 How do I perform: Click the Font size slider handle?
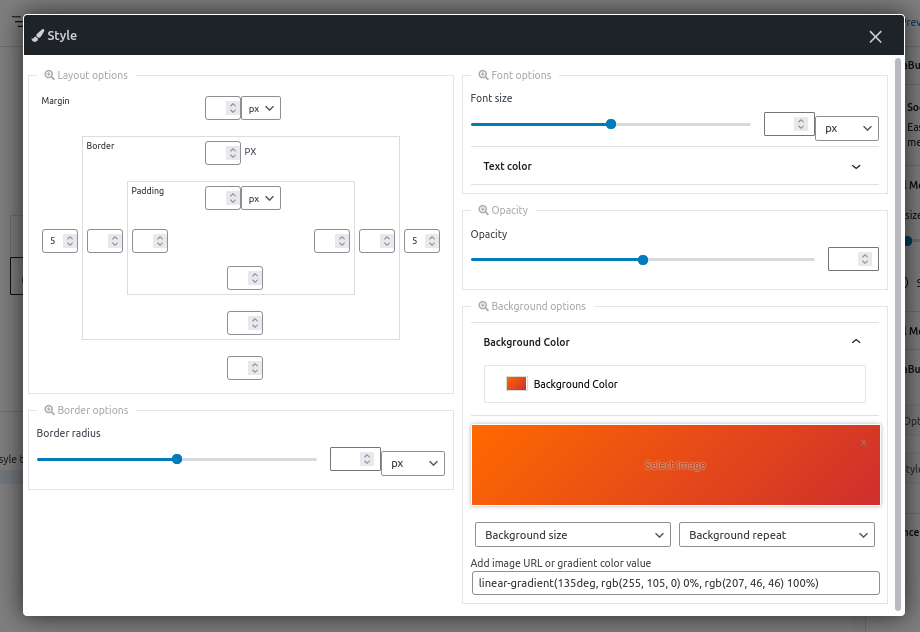(x=611, y=124)
